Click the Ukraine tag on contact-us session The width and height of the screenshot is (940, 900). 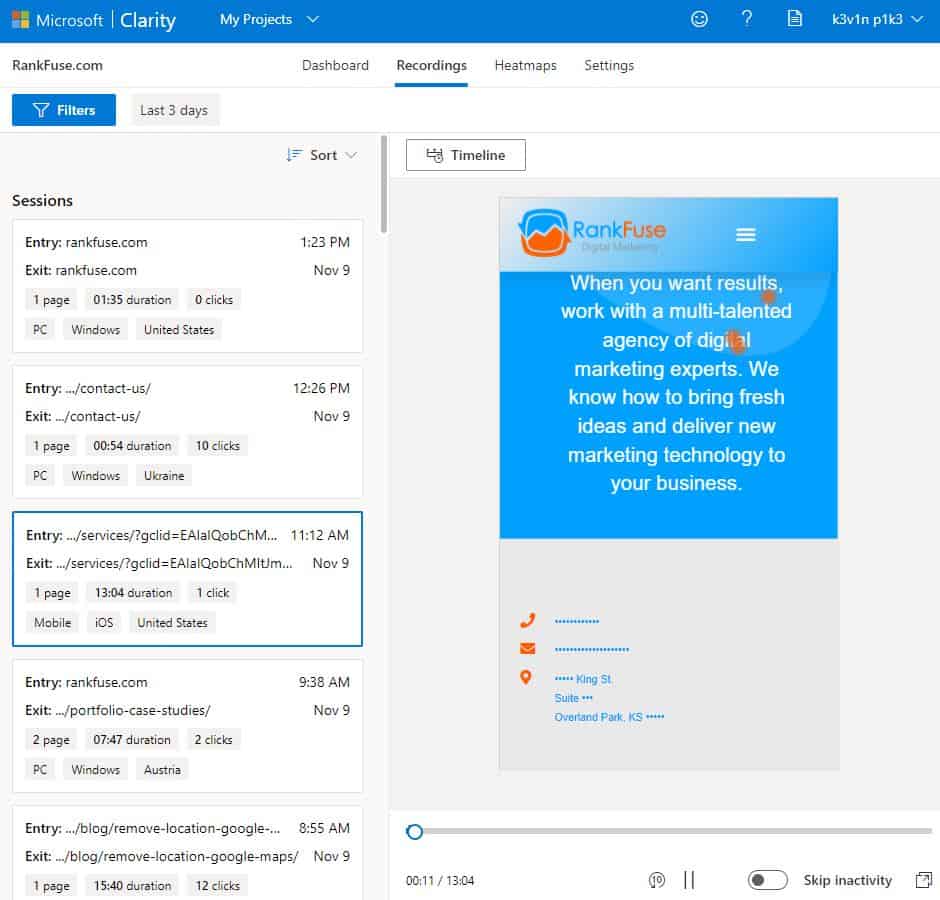coord(164,475)
